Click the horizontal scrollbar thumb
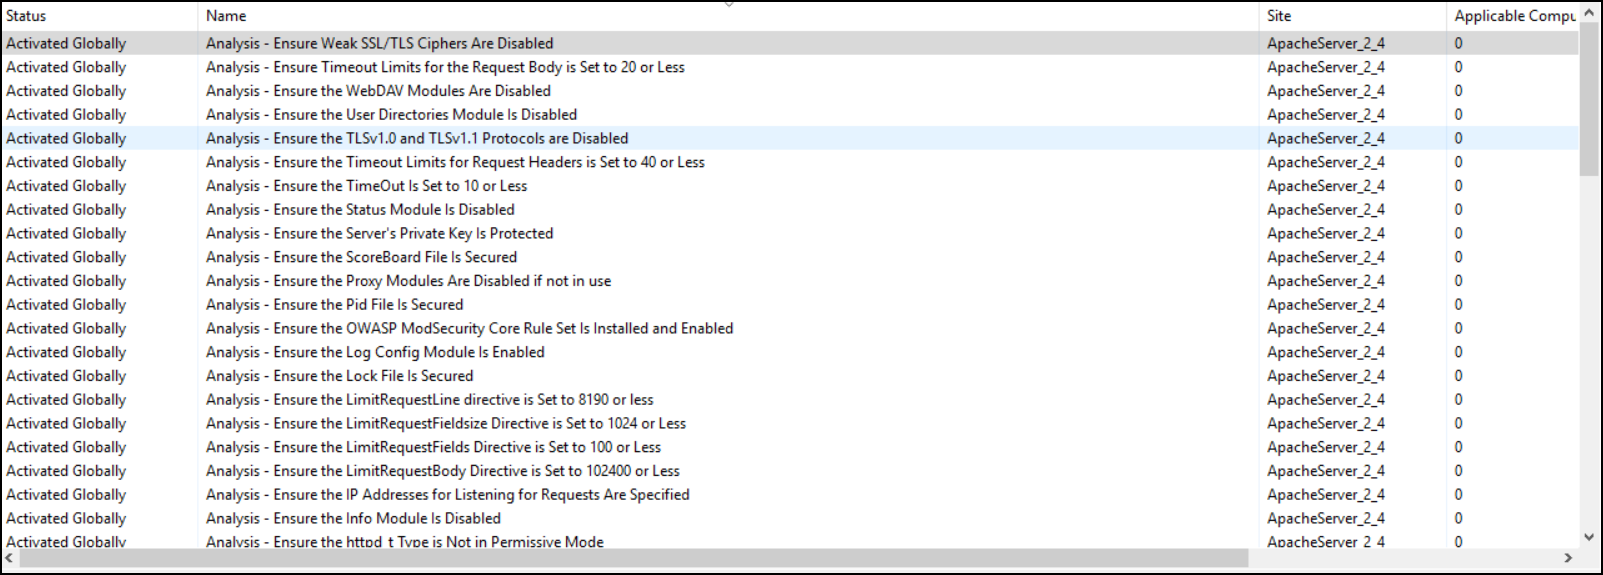1603x575 pixels. pyautogui.click(x=630, y=557)
